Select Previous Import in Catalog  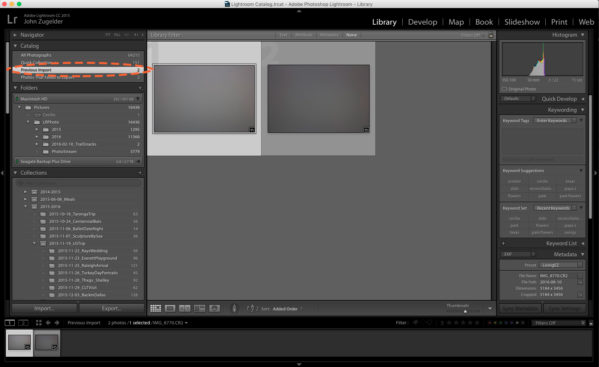78,70
